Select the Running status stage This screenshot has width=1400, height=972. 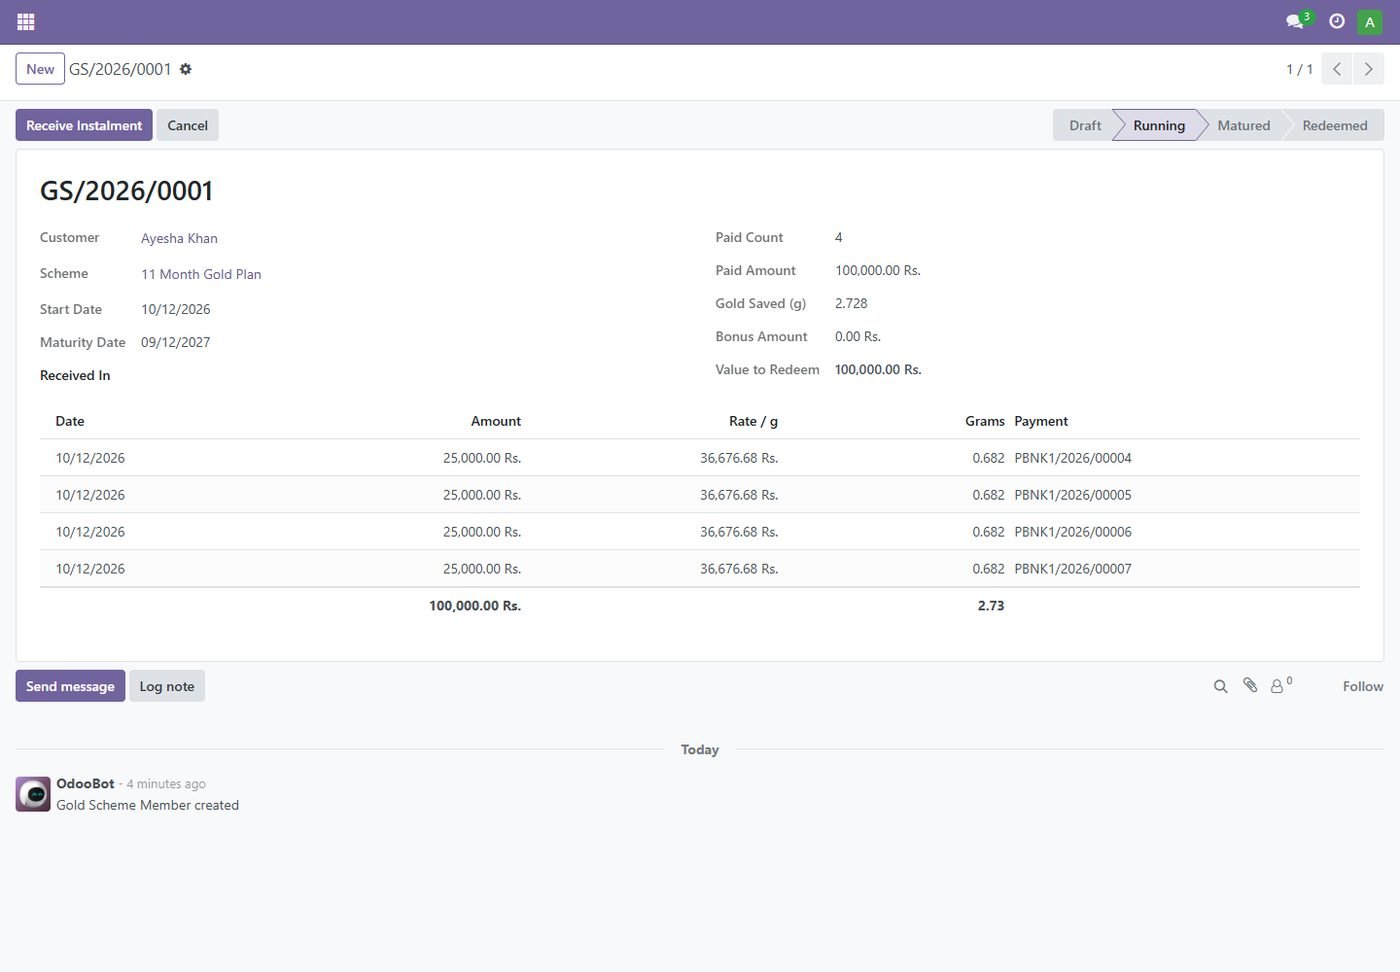1158,125
